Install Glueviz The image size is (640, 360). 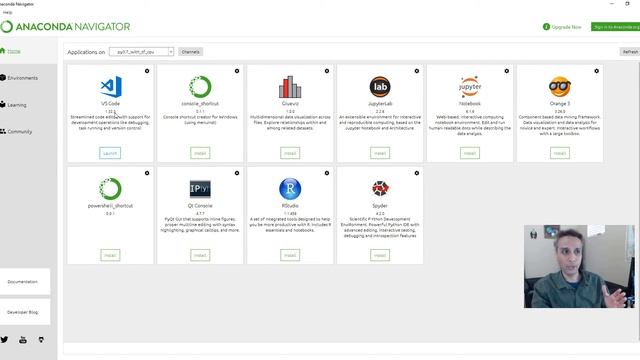[290, 153]
